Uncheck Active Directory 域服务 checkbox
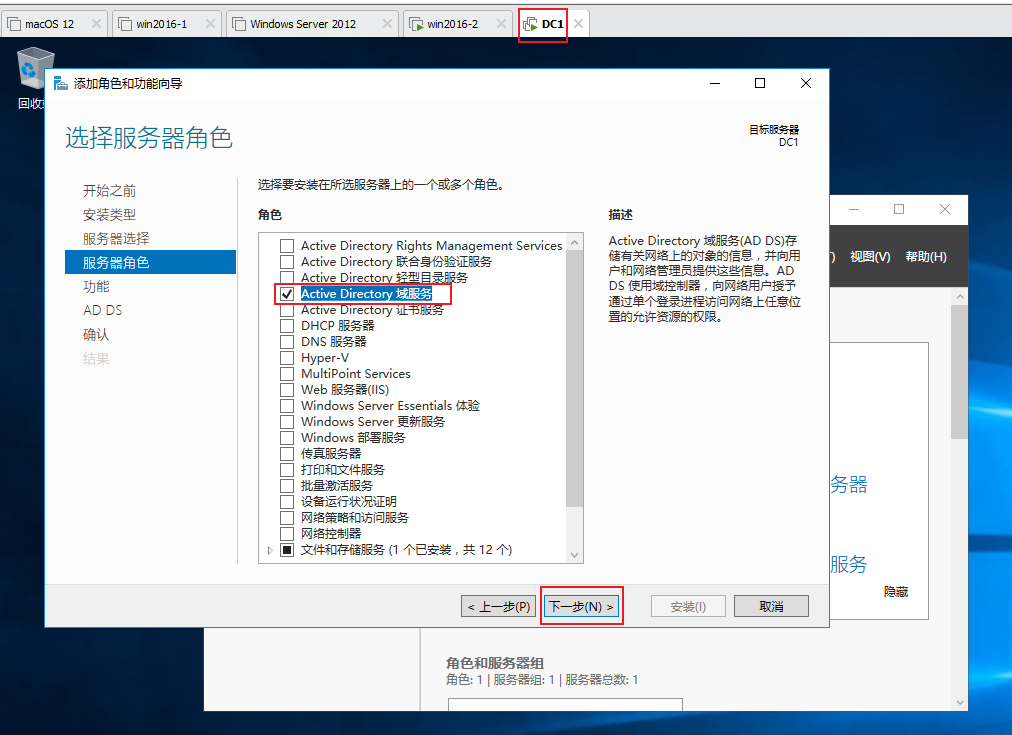This screenshot has height=735, width=1012. pyautogui.click(x=287, y=294)
